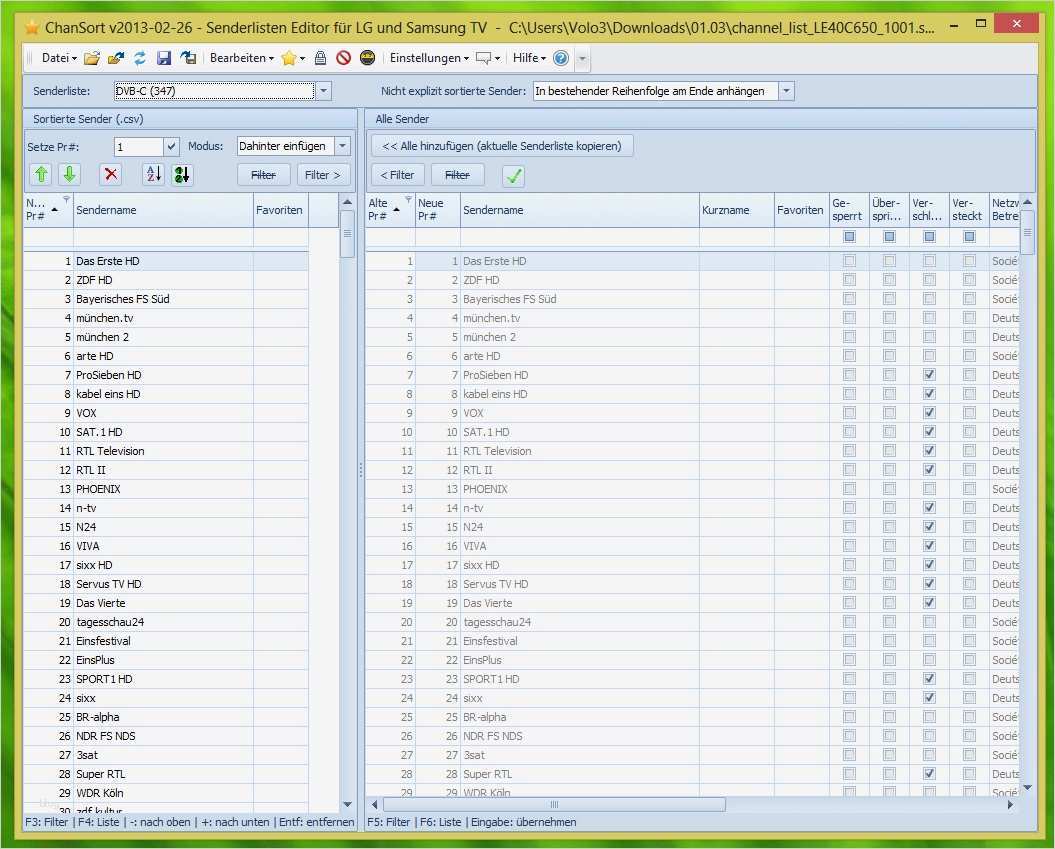Sort channels alphabetically with the A-Z icon
The height and width of the screenshot is (849, 1055).
[x=152, y=173]
